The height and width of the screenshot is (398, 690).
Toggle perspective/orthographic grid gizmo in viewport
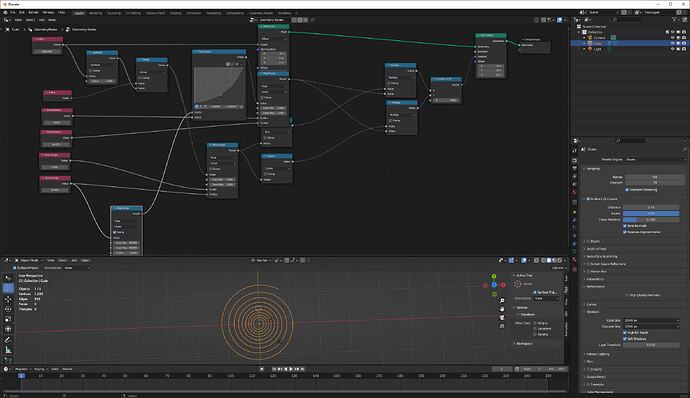[x=502, y=326]
